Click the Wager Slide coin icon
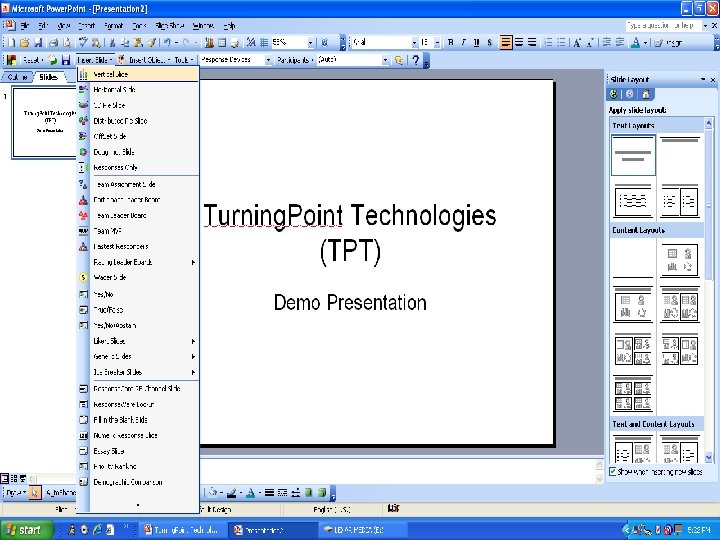Screen dimensions: 720x540 83,277
